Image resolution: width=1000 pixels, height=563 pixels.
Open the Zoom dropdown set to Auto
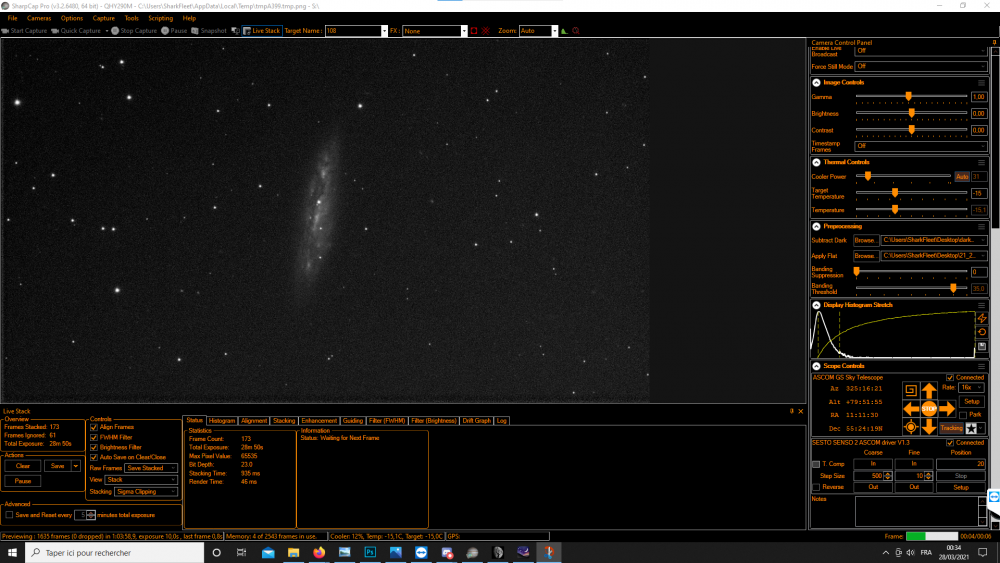click(x=554, y=31)
